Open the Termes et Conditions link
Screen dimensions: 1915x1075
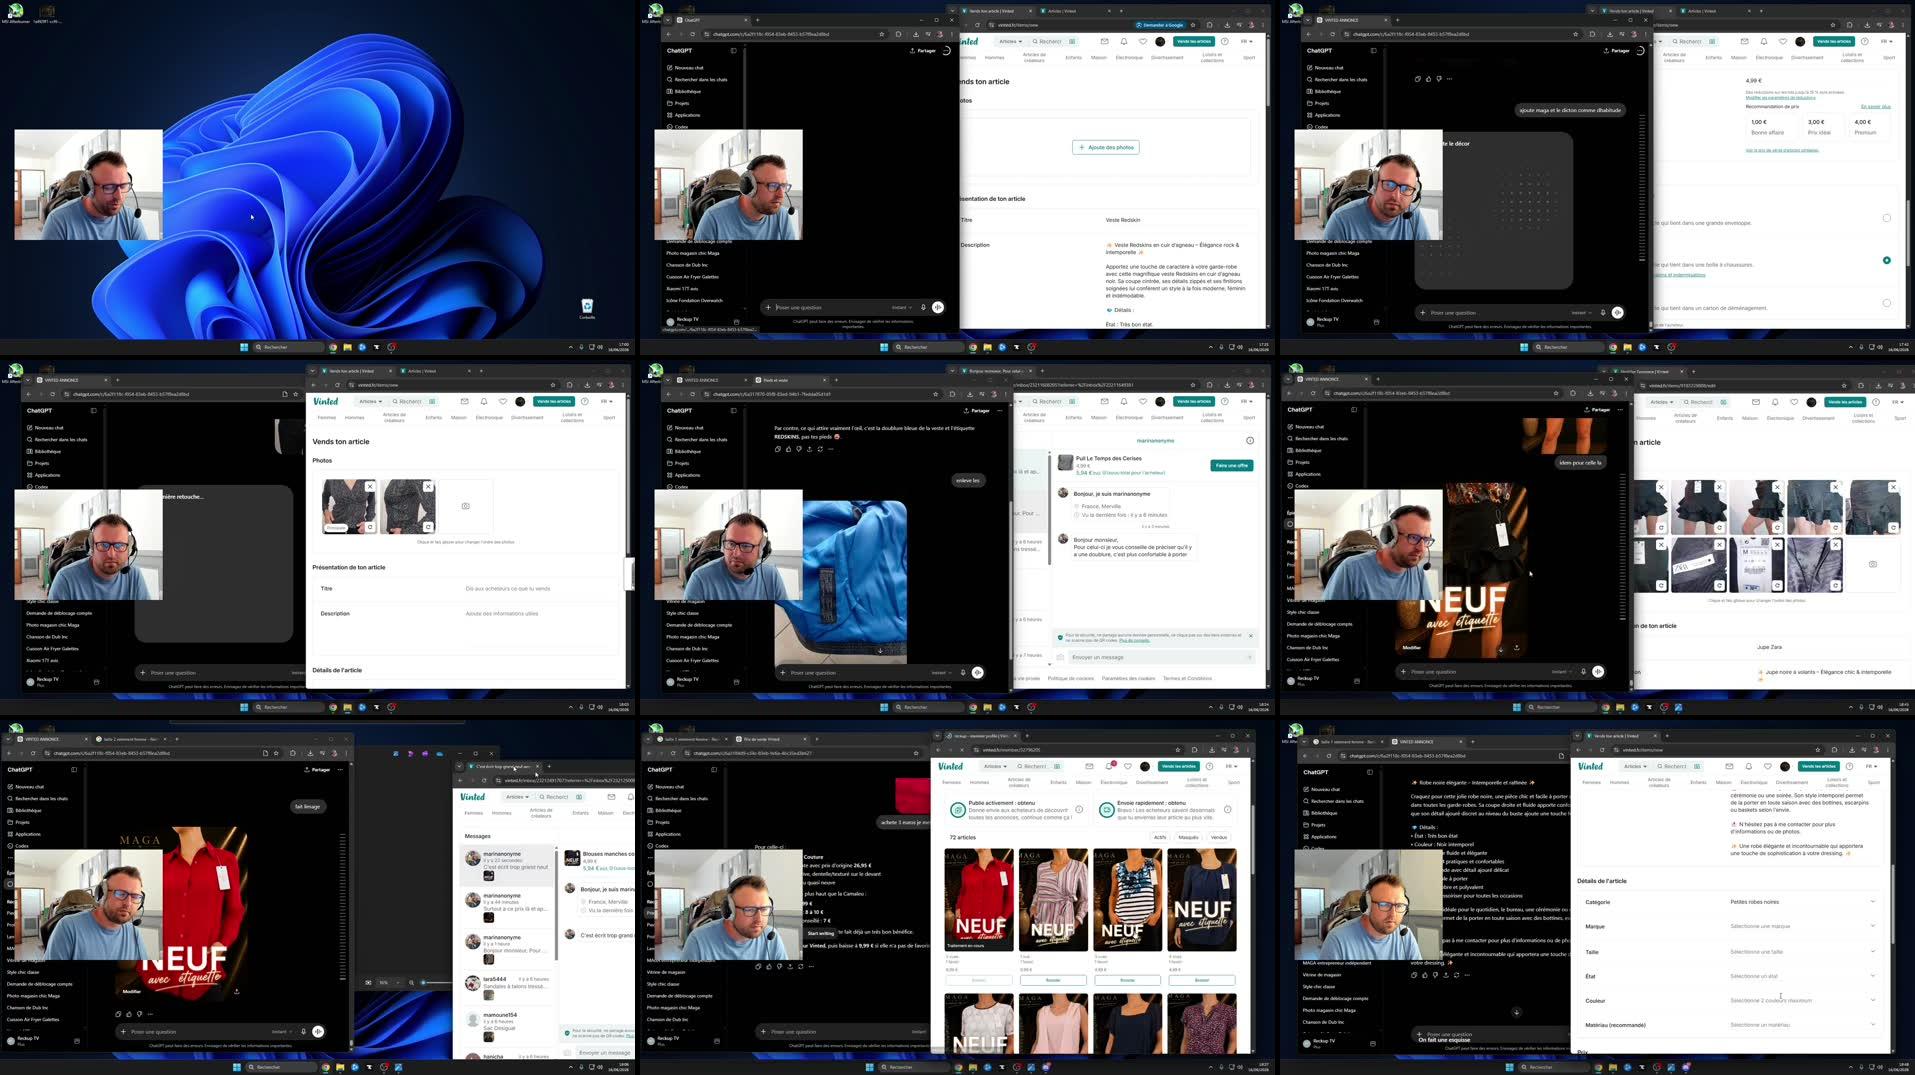(x=1187, y=678)
